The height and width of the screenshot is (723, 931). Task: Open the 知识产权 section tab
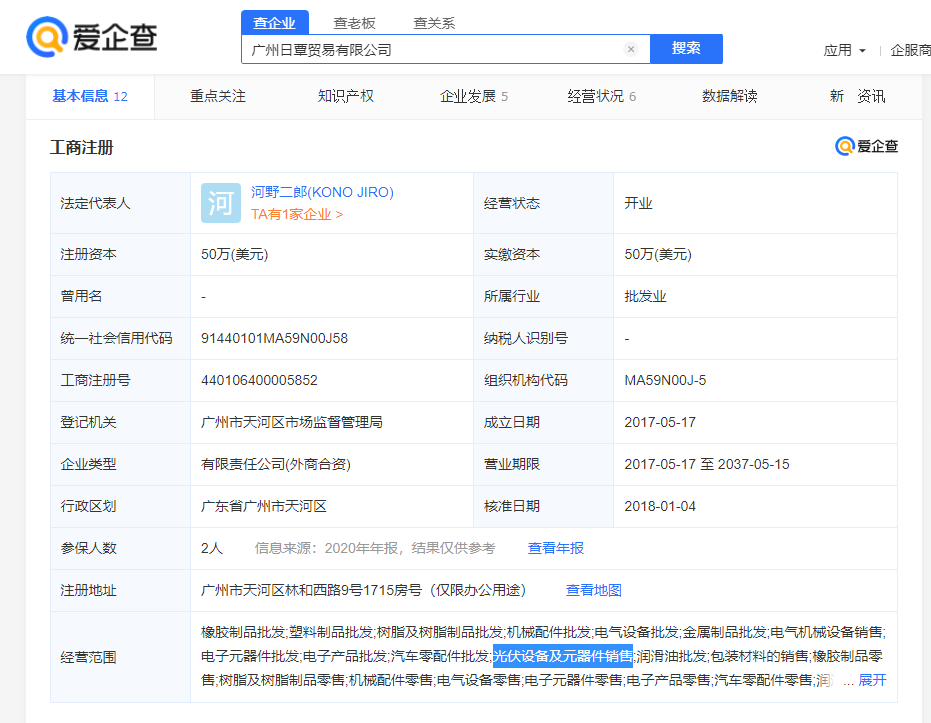click(346, 96)
